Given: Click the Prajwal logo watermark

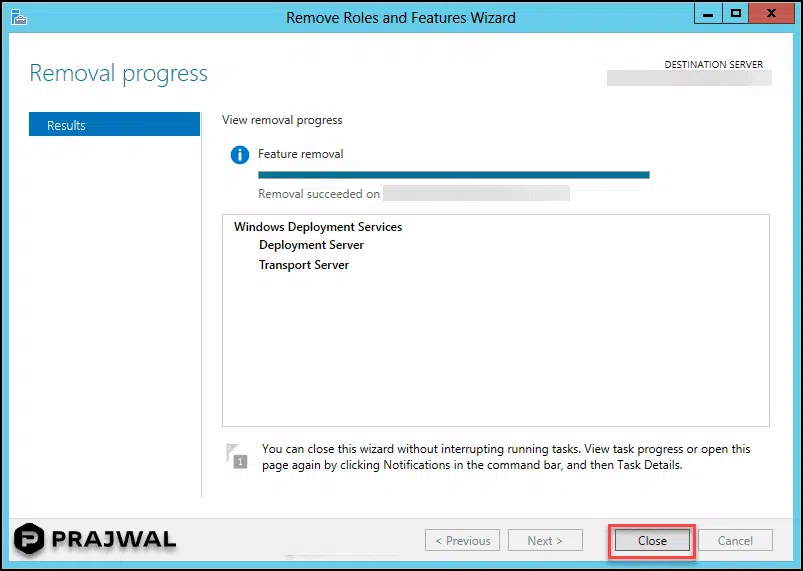Looking at the screenshot, I should coord(95,539).
